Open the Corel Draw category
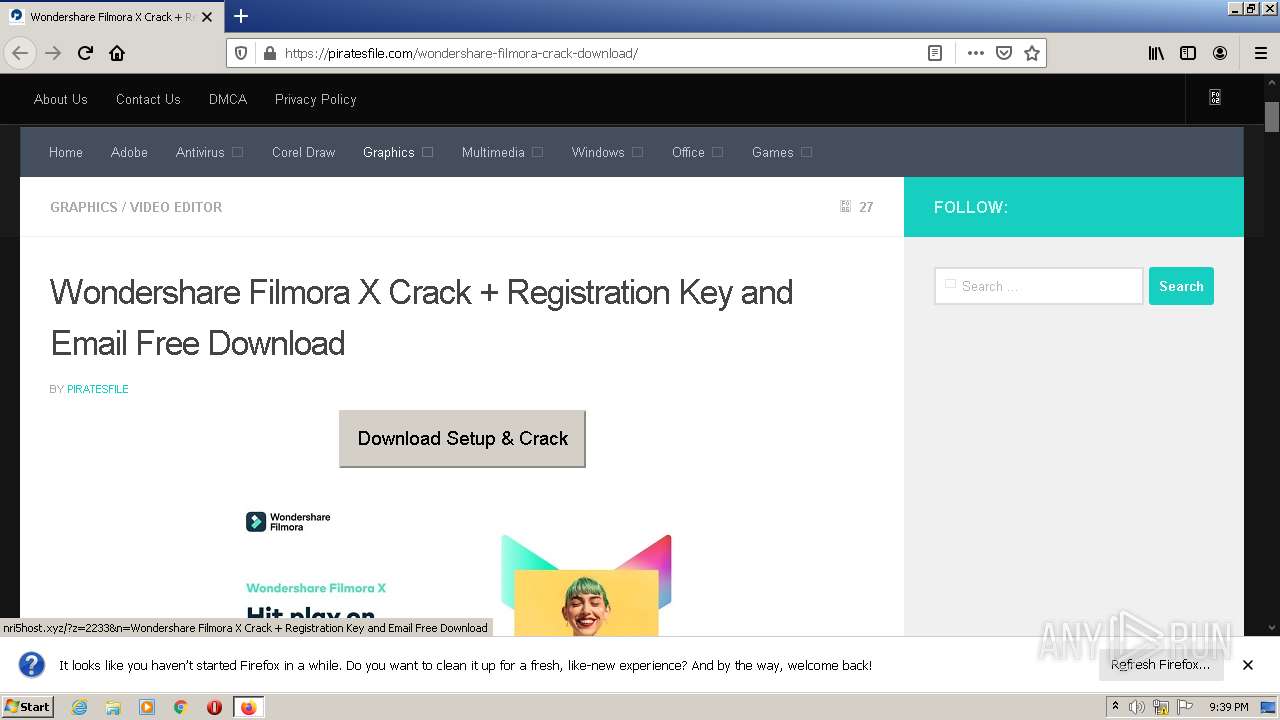 pos(303,152)
